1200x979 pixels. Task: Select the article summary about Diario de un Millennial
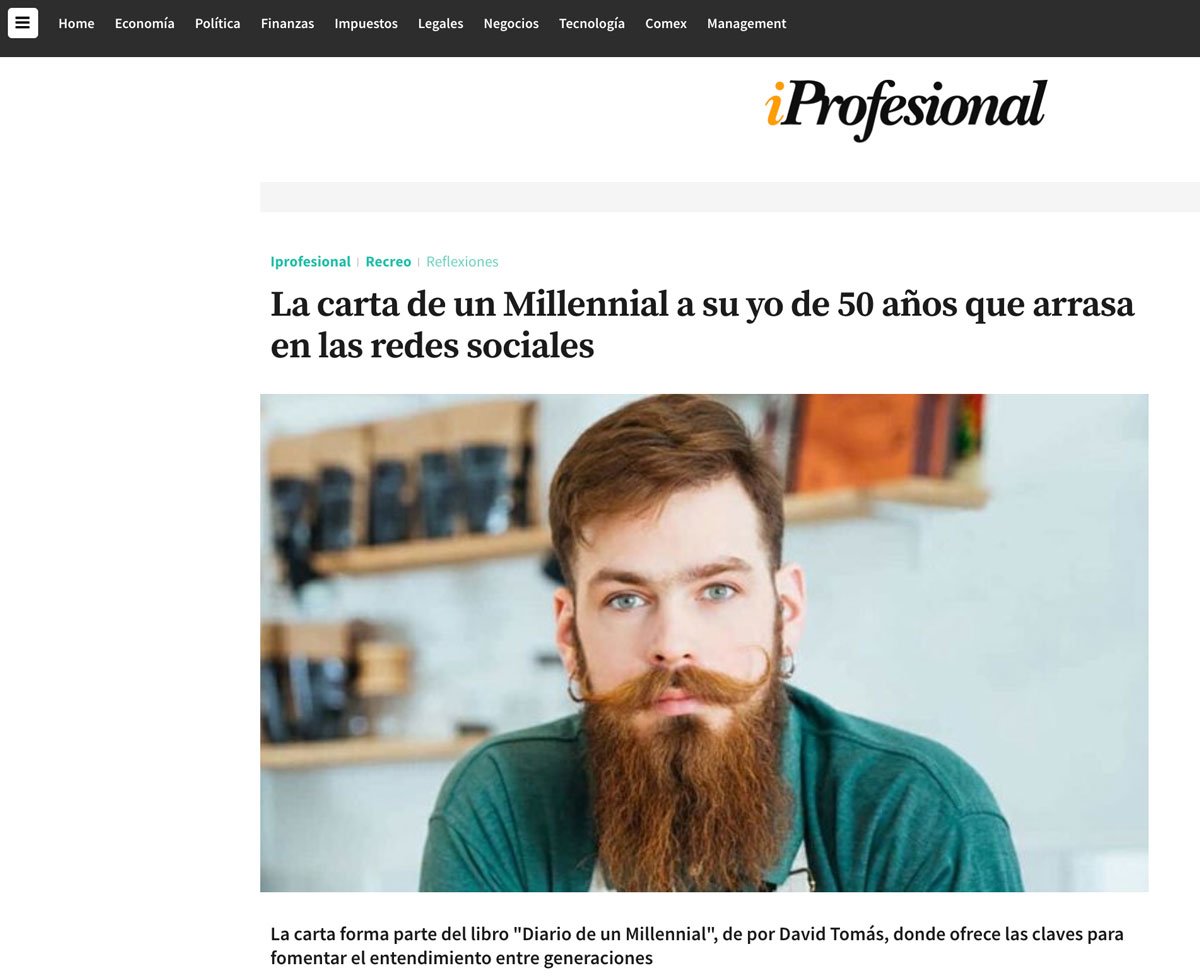(x=697, y=946)
